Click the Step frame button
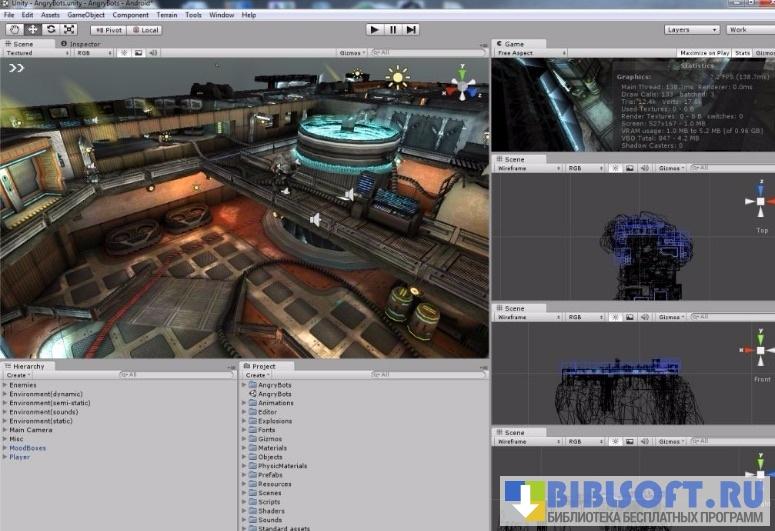This screenshot has width=775, height=531. [x=411, y=30]
